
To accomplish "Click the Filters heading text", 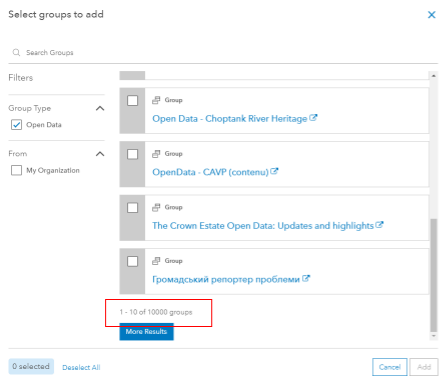I will [21, 78].
